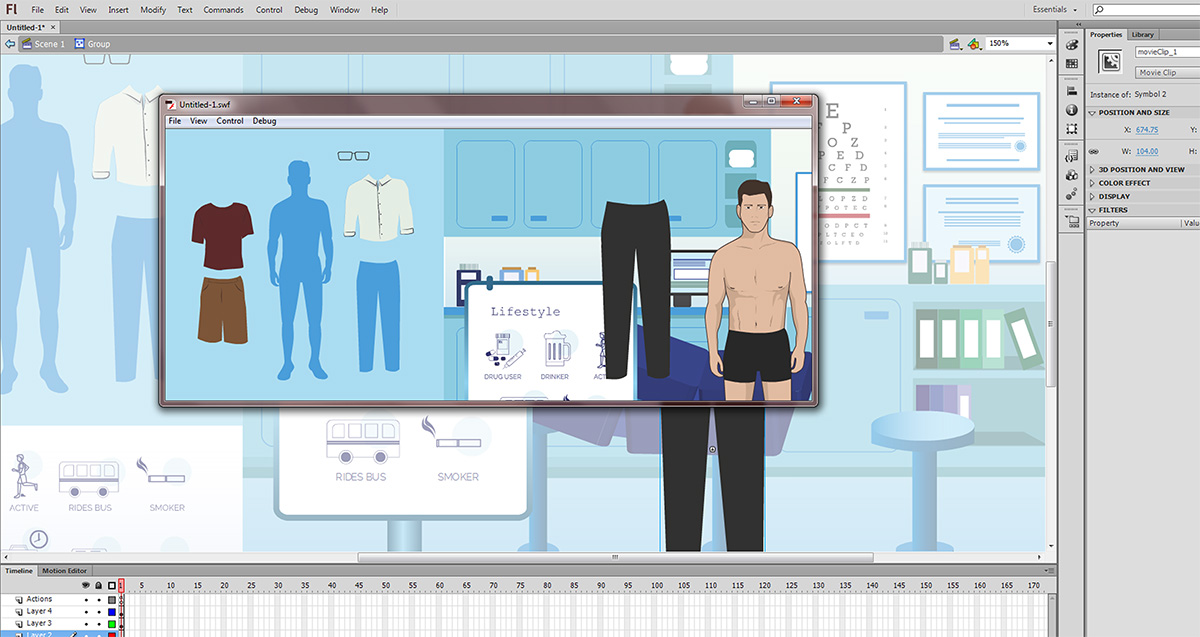Open the 150% zoom dropdown
This screenshot has height=637, width=1200.
(x=1050, y=44)
